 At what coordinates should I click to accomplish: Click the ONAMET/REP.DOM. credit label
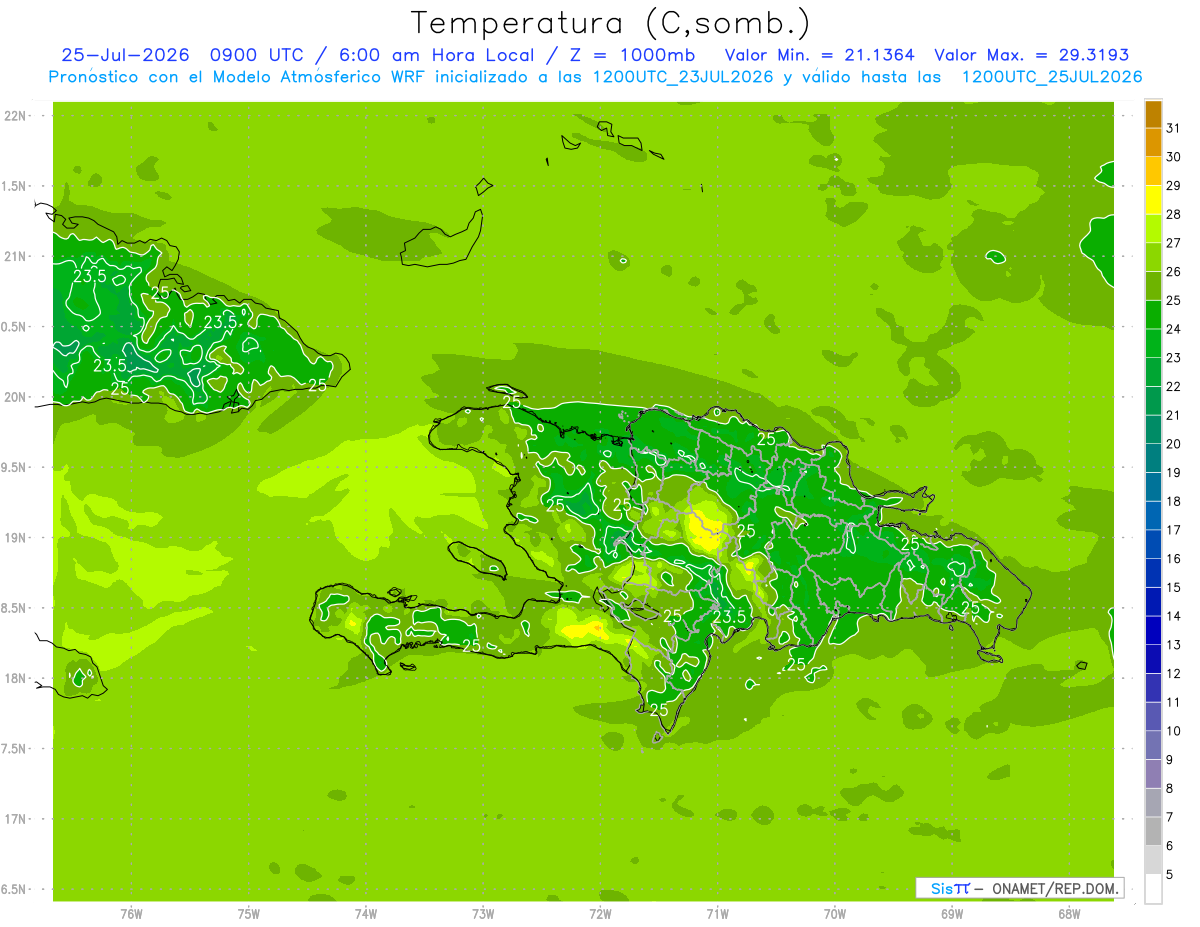coord(1055,888)
